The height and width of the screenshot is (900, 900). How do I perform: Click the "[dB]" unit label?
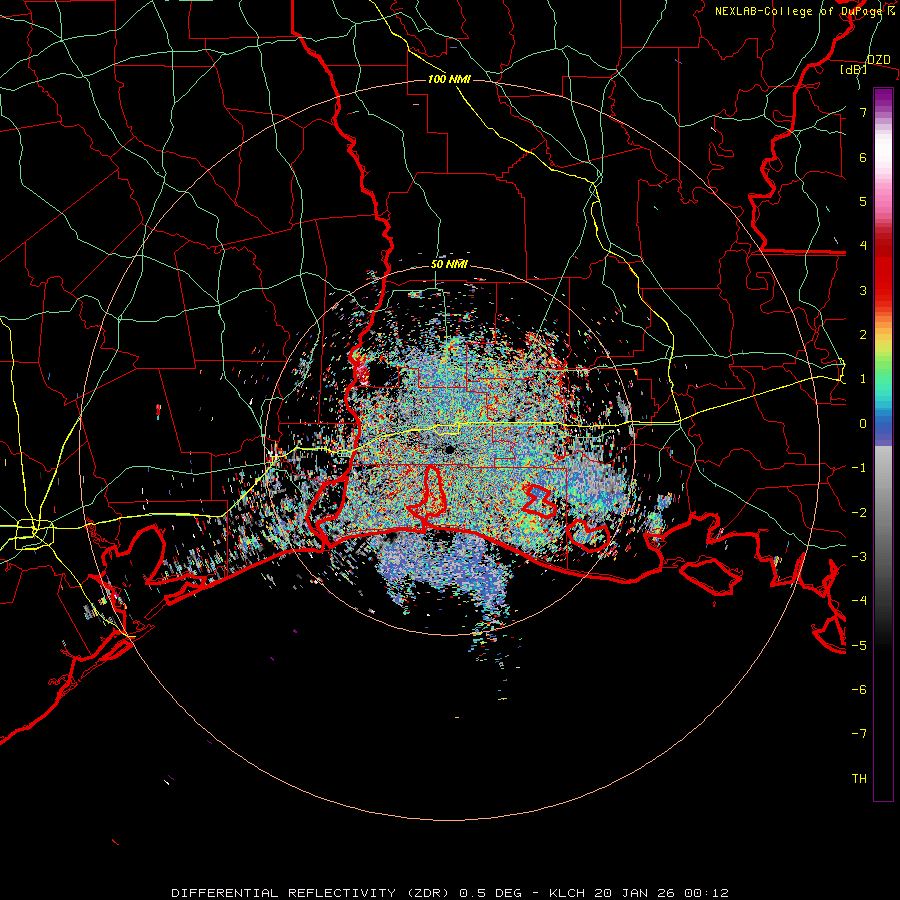(x=854, y=69)
